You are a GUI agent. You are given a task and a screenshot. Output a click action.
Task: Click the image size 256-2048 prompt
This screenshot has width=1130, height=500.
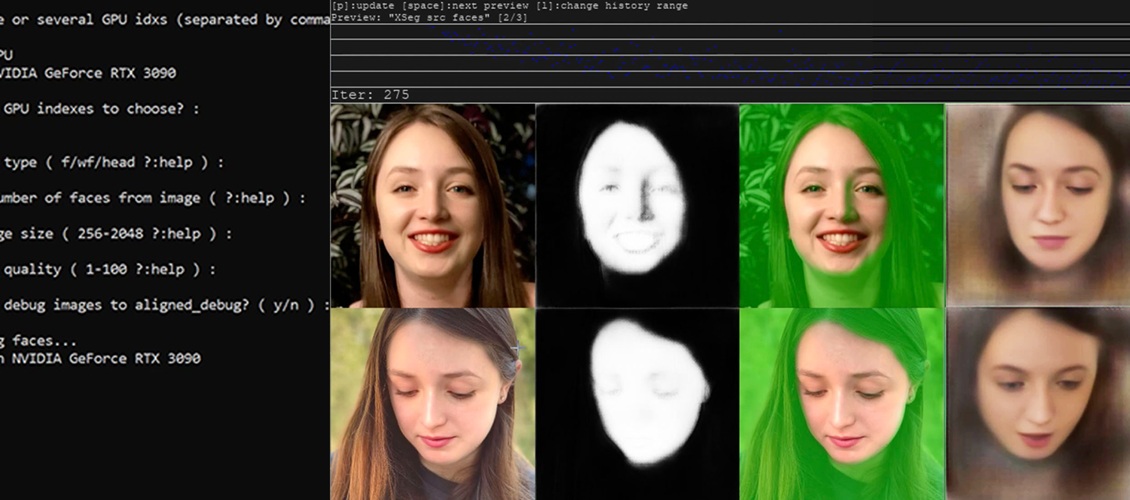(x=115, y=234)
